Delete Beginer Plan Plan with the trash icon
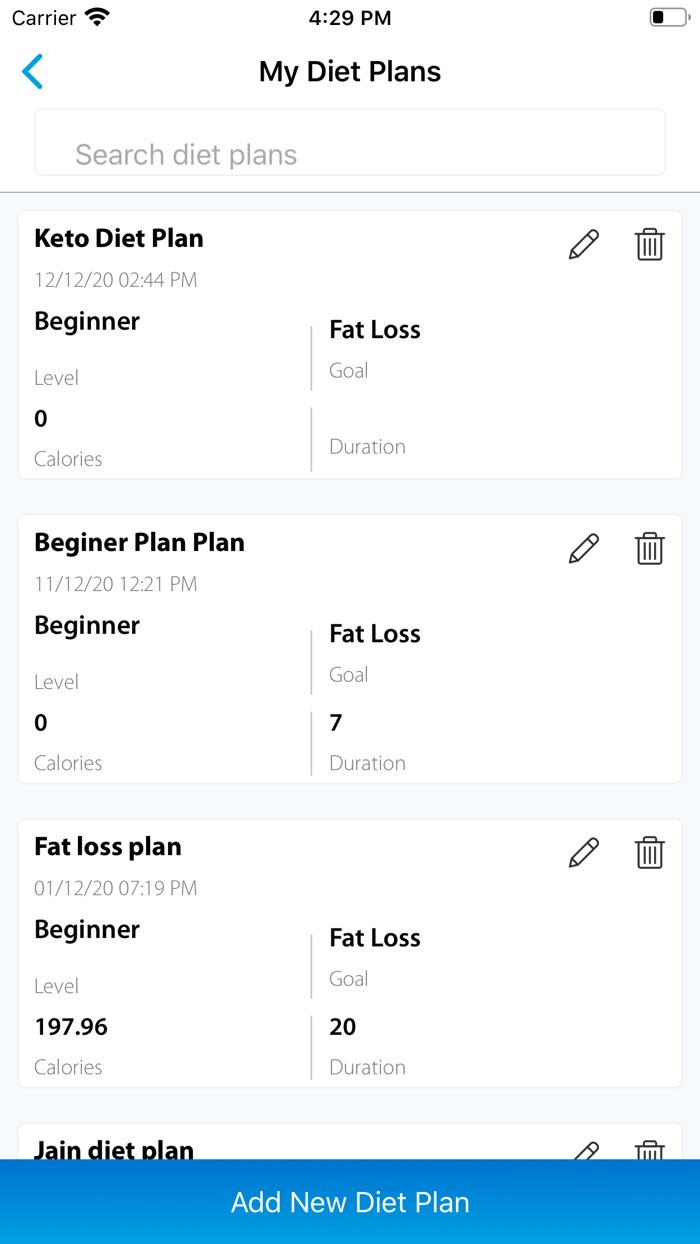The width and height of the screenshot is (700, 1244). click(x=650, y=548)
